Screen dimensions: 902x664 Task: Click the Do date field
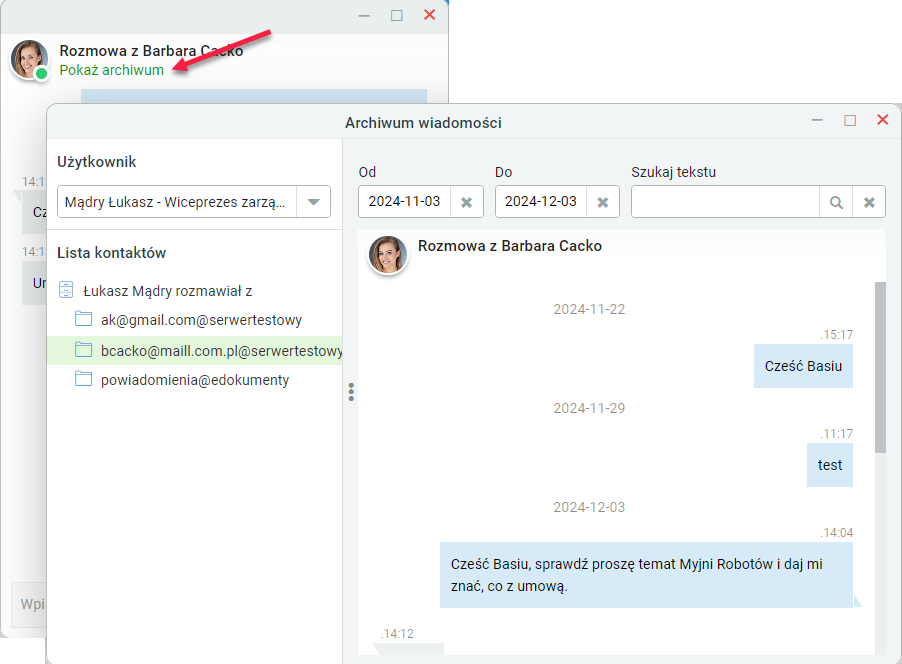click(x=541, y=202)
